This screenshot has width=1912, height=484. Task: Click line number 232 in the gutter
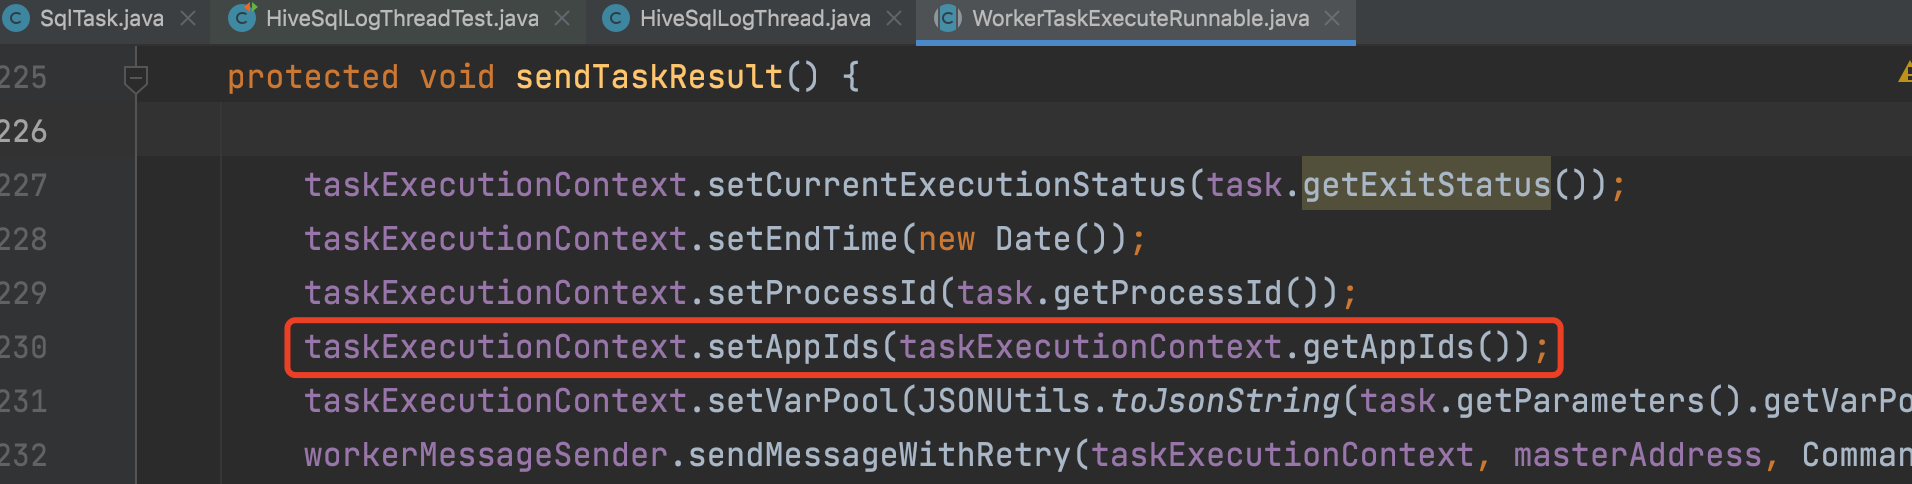tap(23, 455)
